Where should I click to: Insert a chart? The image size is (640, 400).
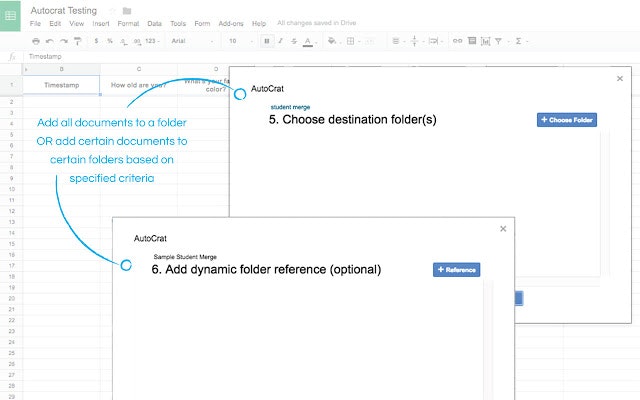coord(485,41)
